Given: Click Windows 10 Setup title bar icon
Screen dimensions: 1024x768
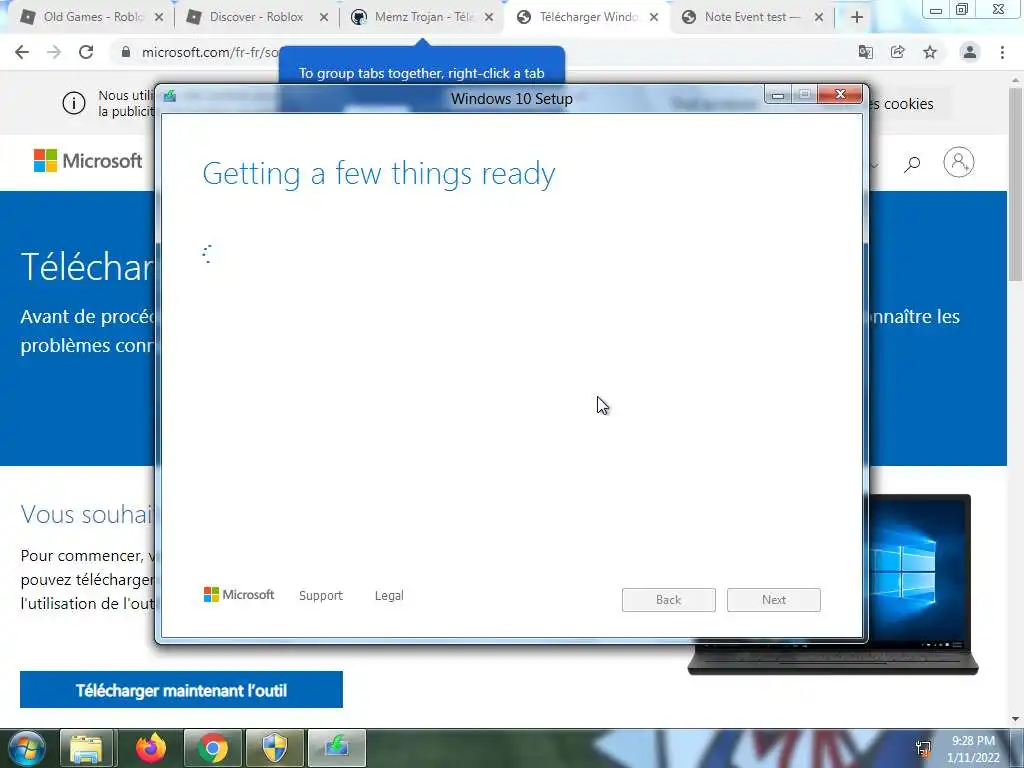Looking at the screenshot, I should (170, 97).
